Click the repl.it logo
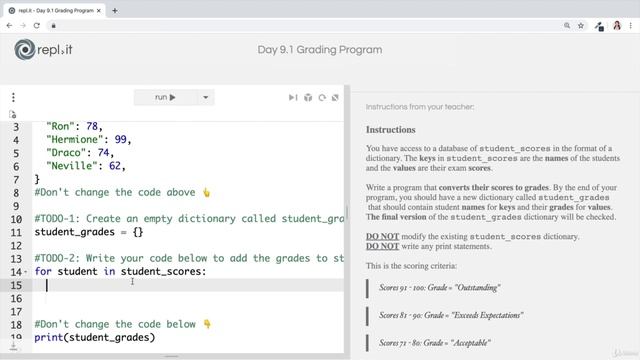640x360 pixels. pyautogui.click(x=43, y=49)
